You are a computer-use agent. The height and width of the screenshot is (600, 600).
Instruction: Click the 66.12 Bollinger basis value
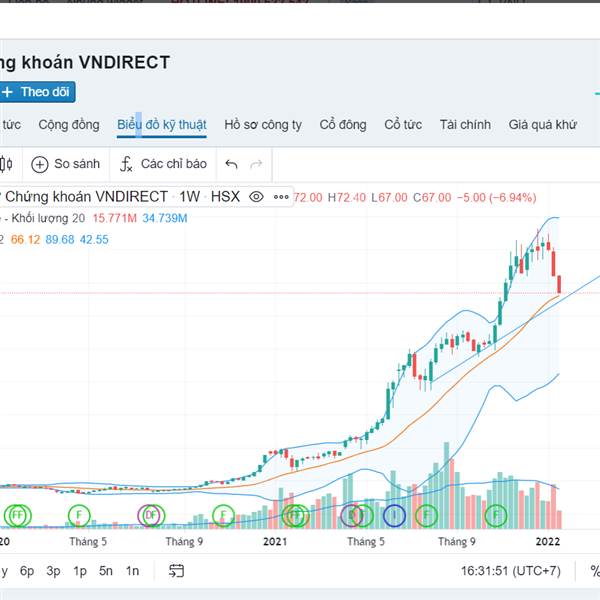click(x=25, y=240)
